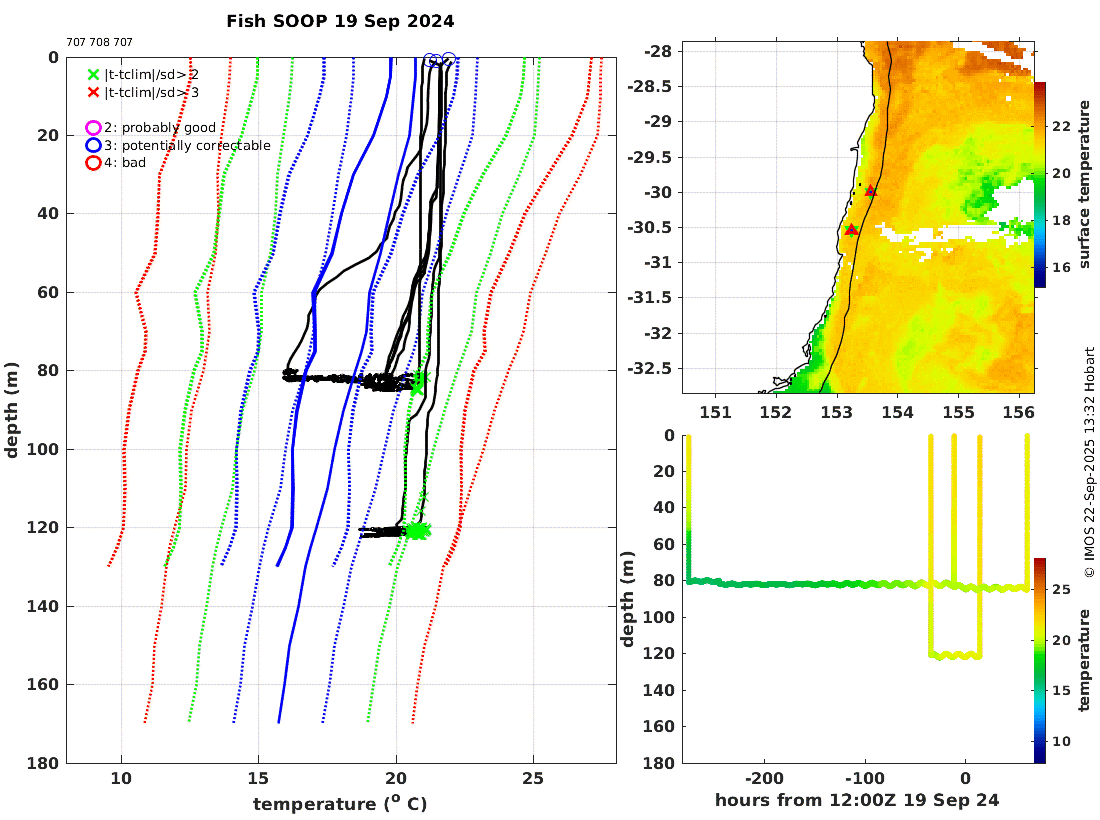Click the 25 tick on the lower temperature colorbar

1061,589
